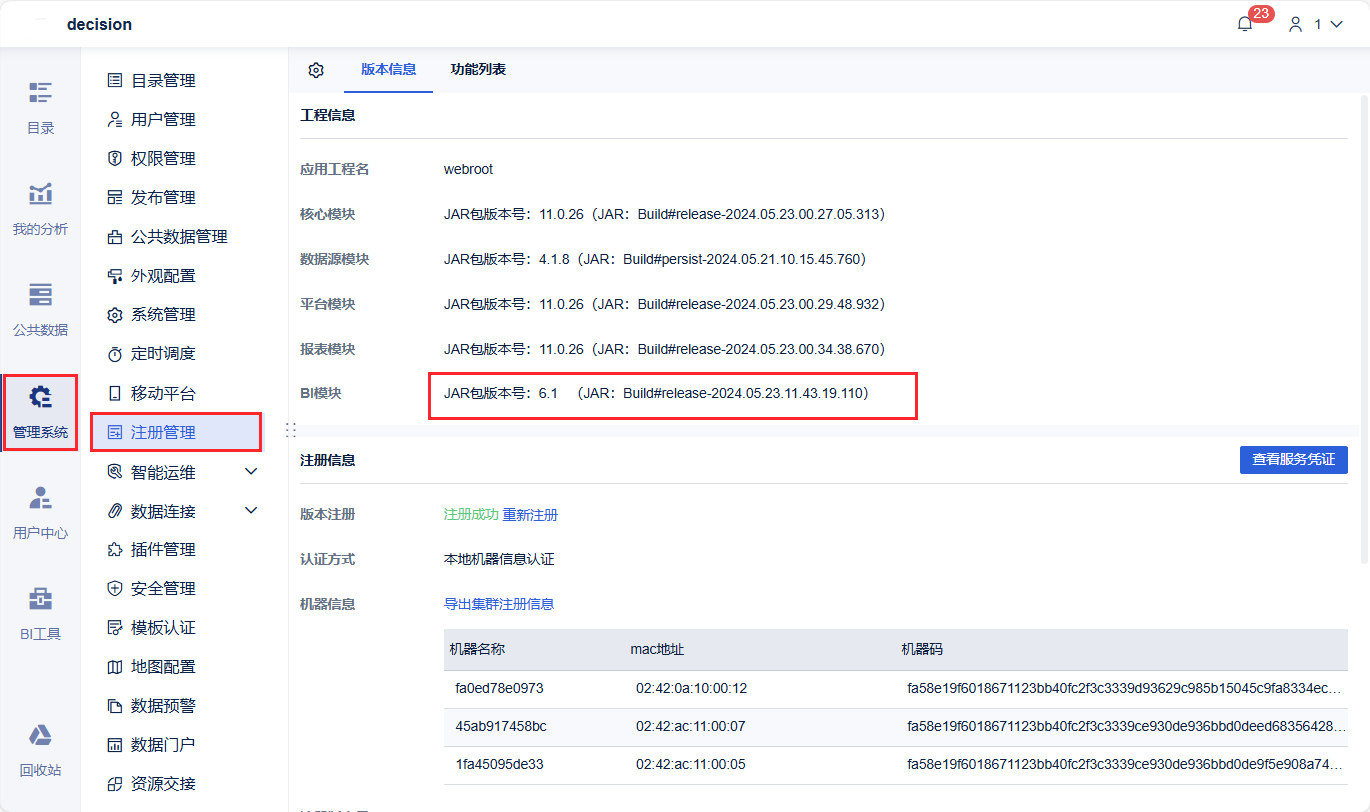1370x812 pixels.
Task: Click the 插件管理 puzzle icon
Action: pos(115,549)
